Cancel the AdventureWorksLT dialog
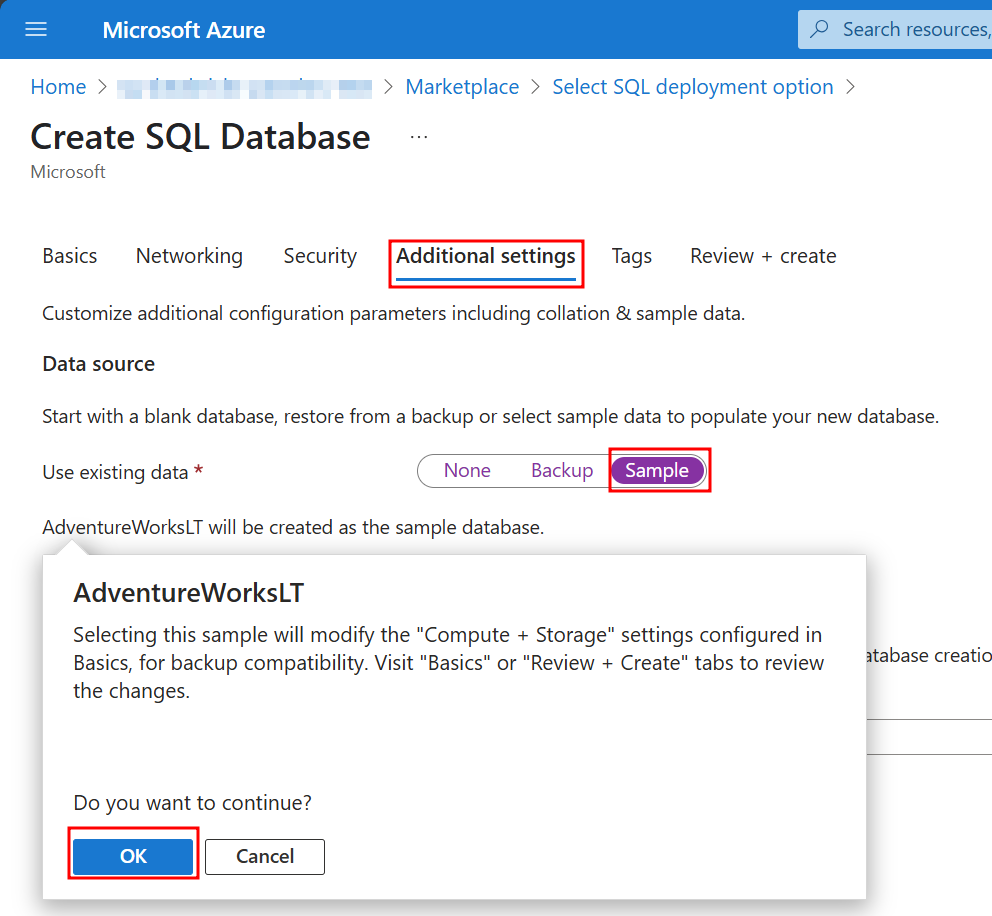Screen dimensions: 992x916 [x=265, y=857]
